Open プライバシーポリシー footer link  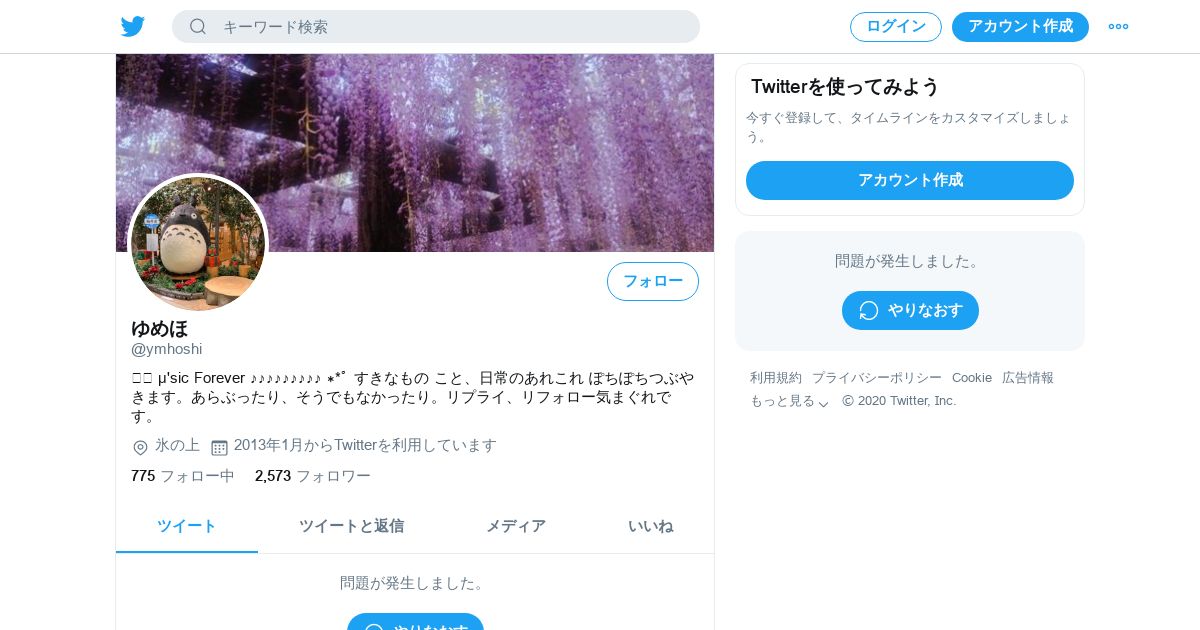tap(877, 377)
